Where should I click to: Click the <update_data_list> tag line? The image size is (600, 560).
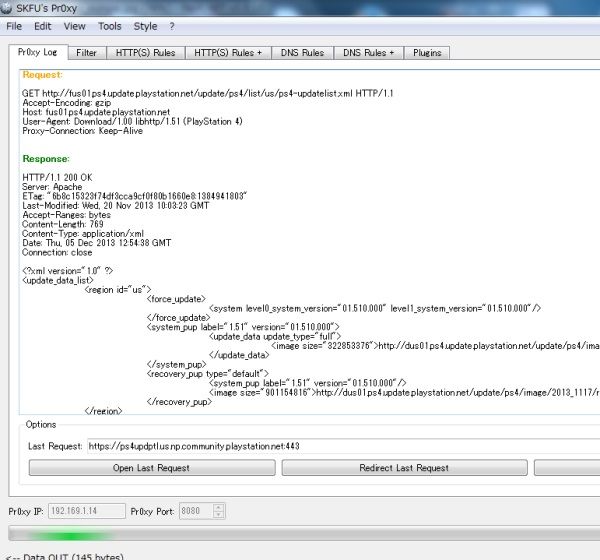point(58,280)
